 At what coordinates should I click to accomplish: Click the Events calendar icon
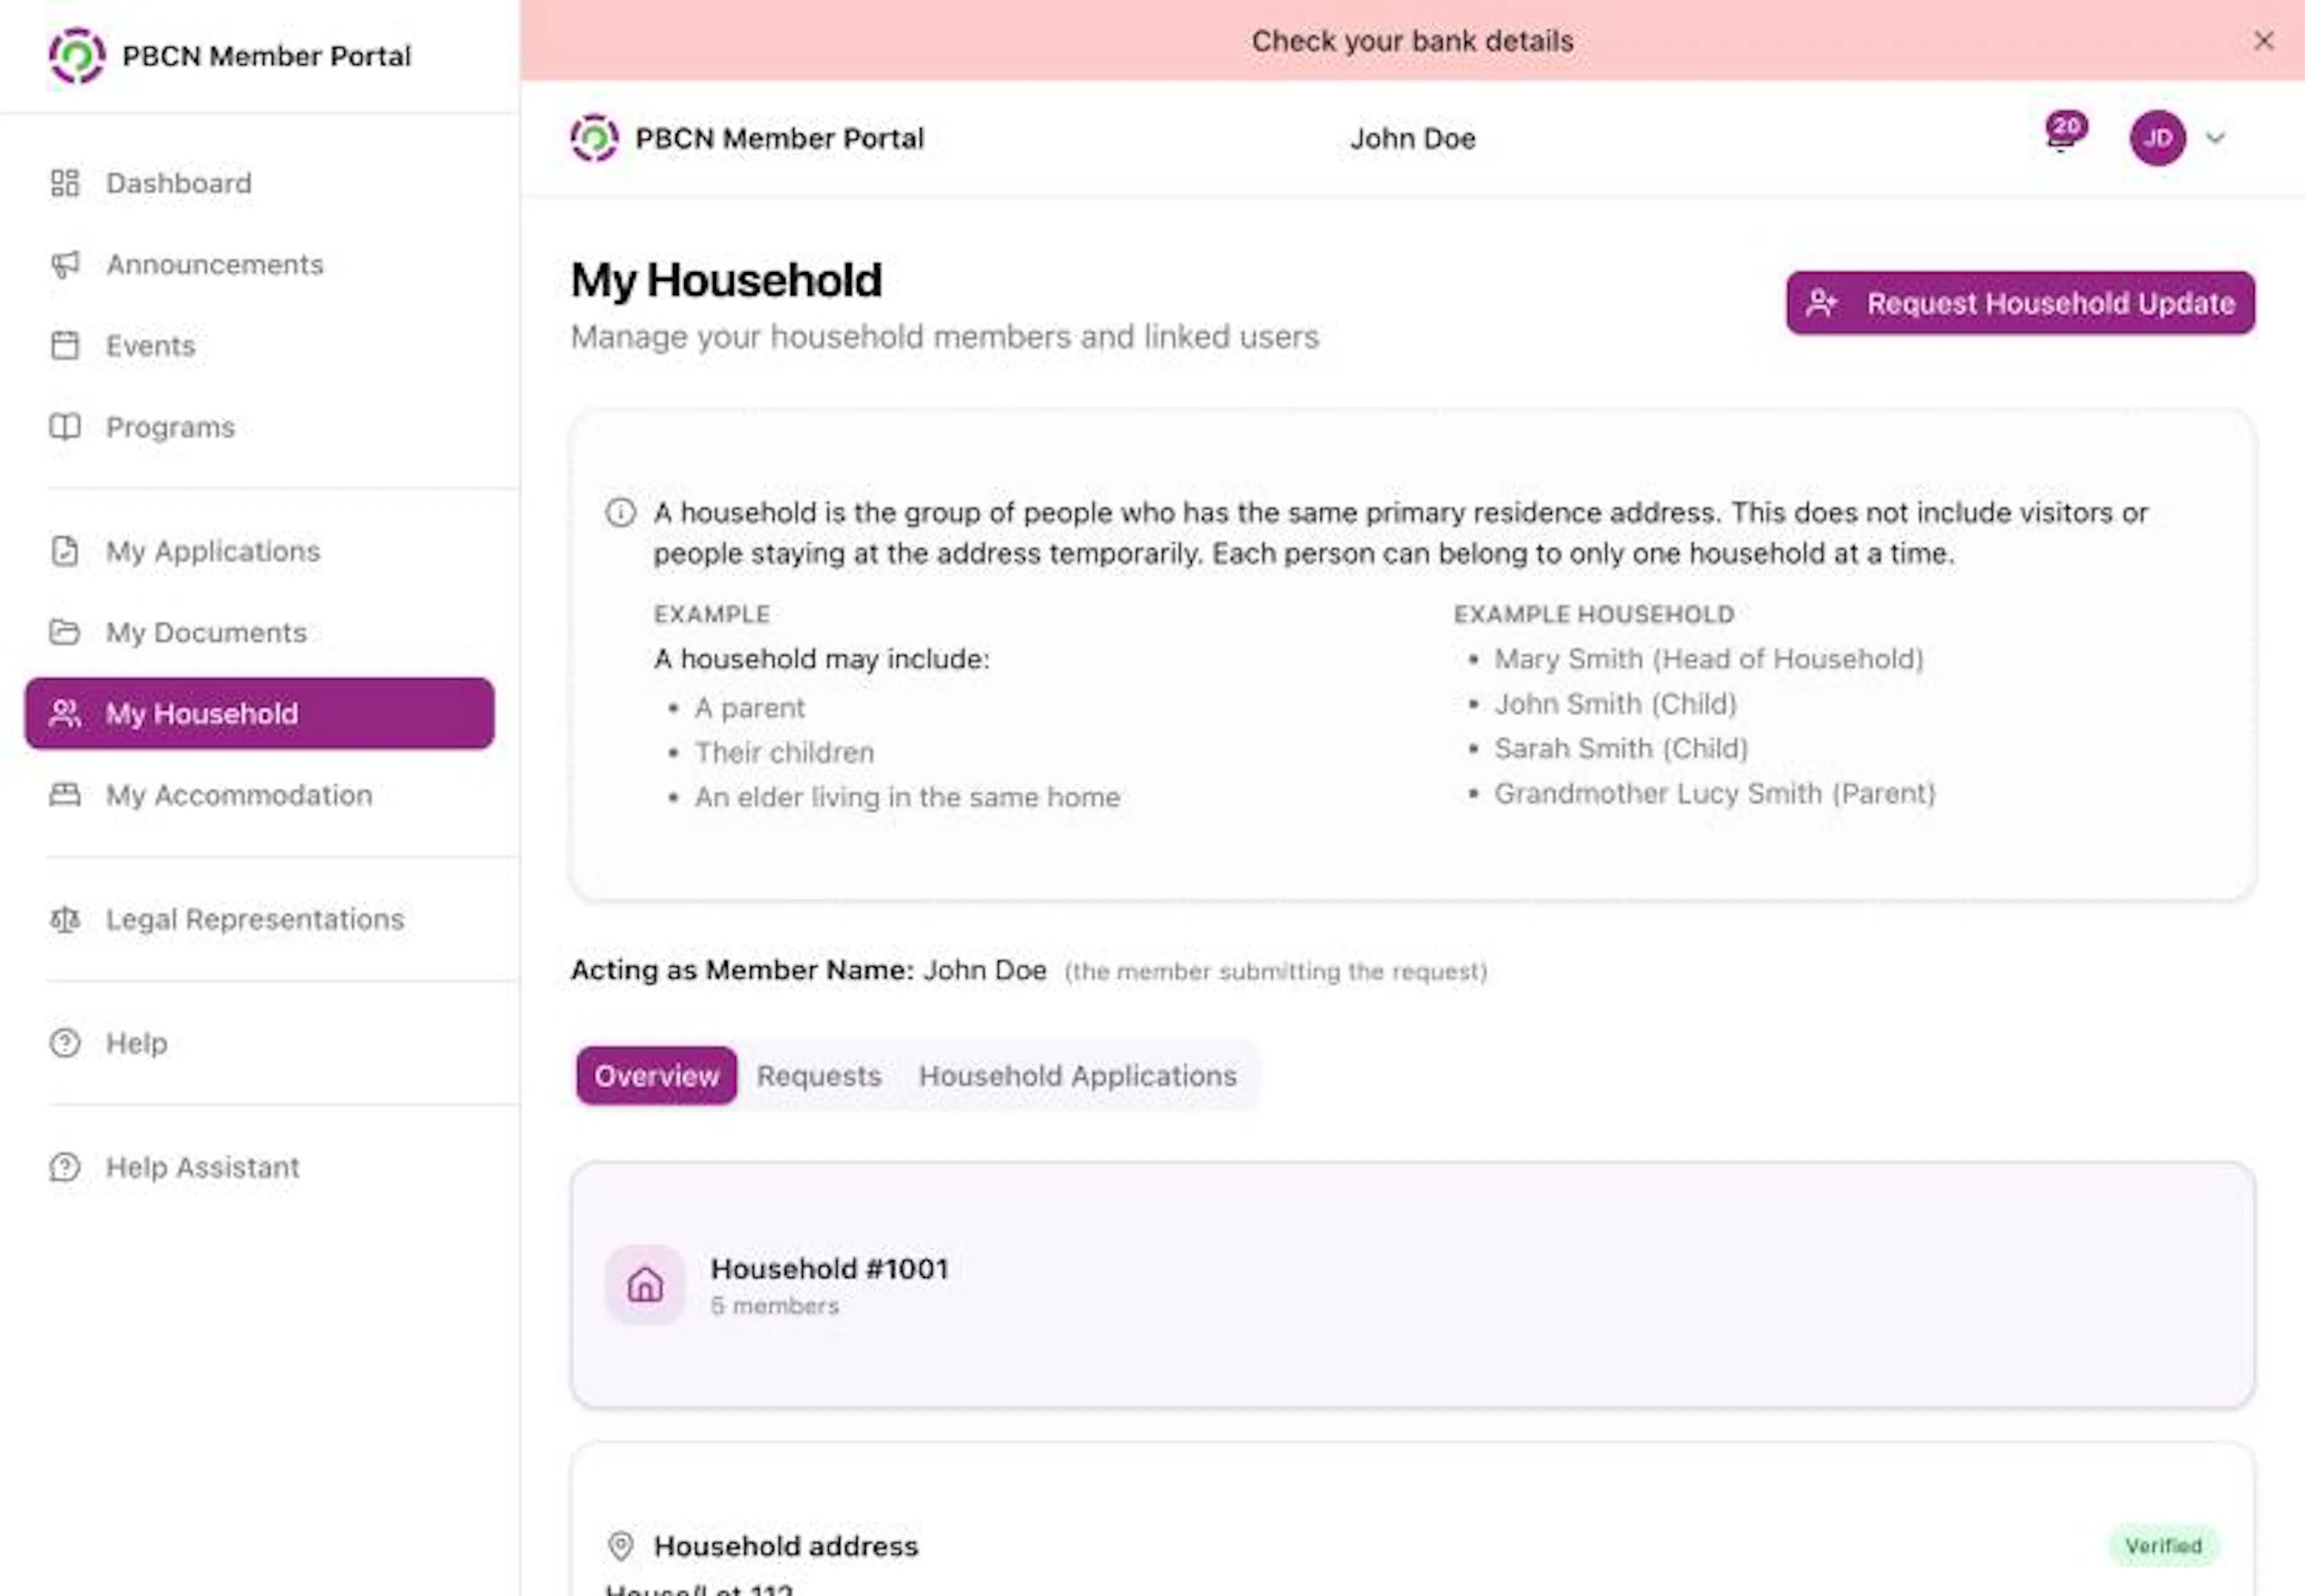(x=65, y=345)
